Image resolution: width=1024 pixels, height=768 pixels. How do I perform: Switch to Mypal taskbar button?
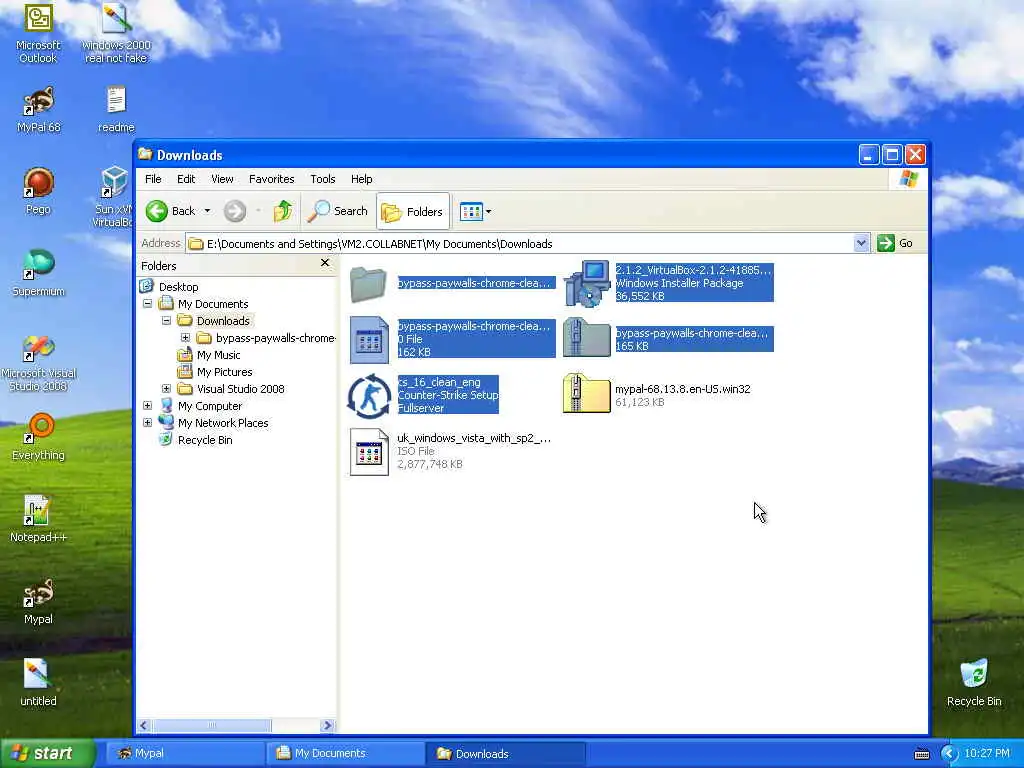tap(184, 753)
